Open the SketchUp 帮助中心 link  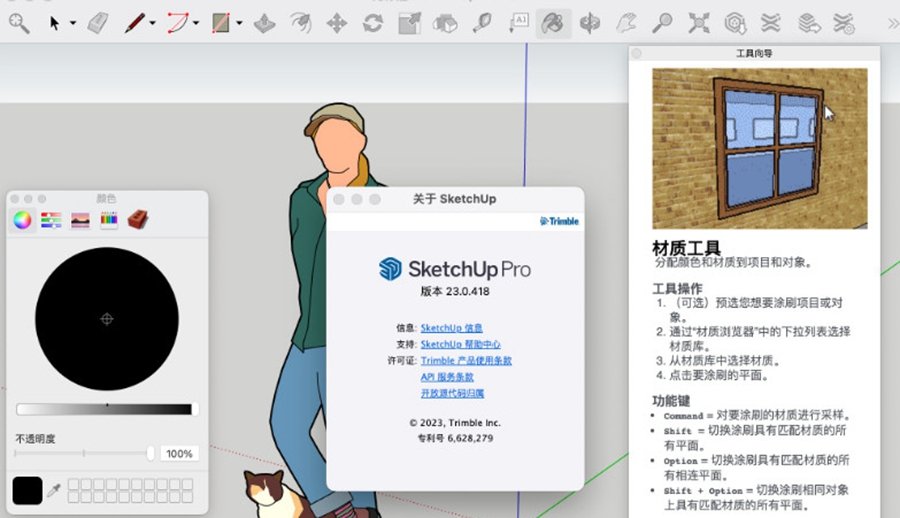click(460, 344)
